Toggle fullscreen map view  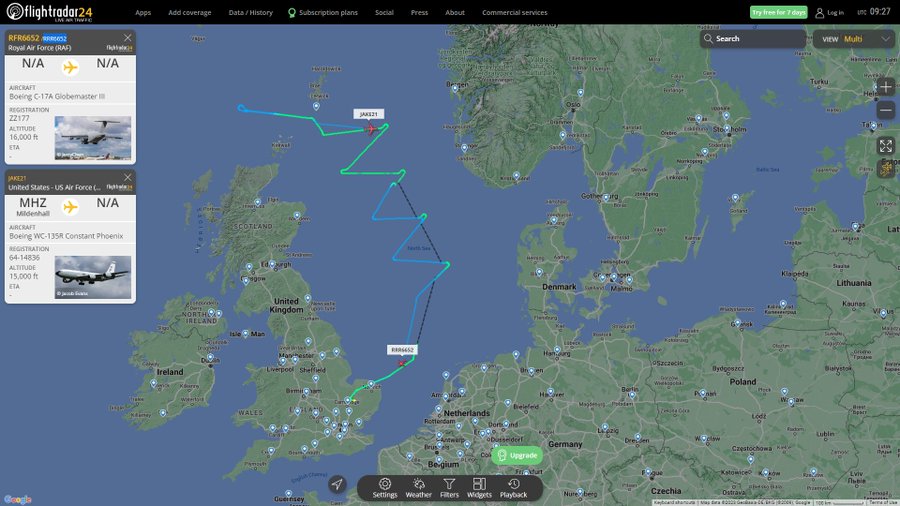[x=886, y=146]
